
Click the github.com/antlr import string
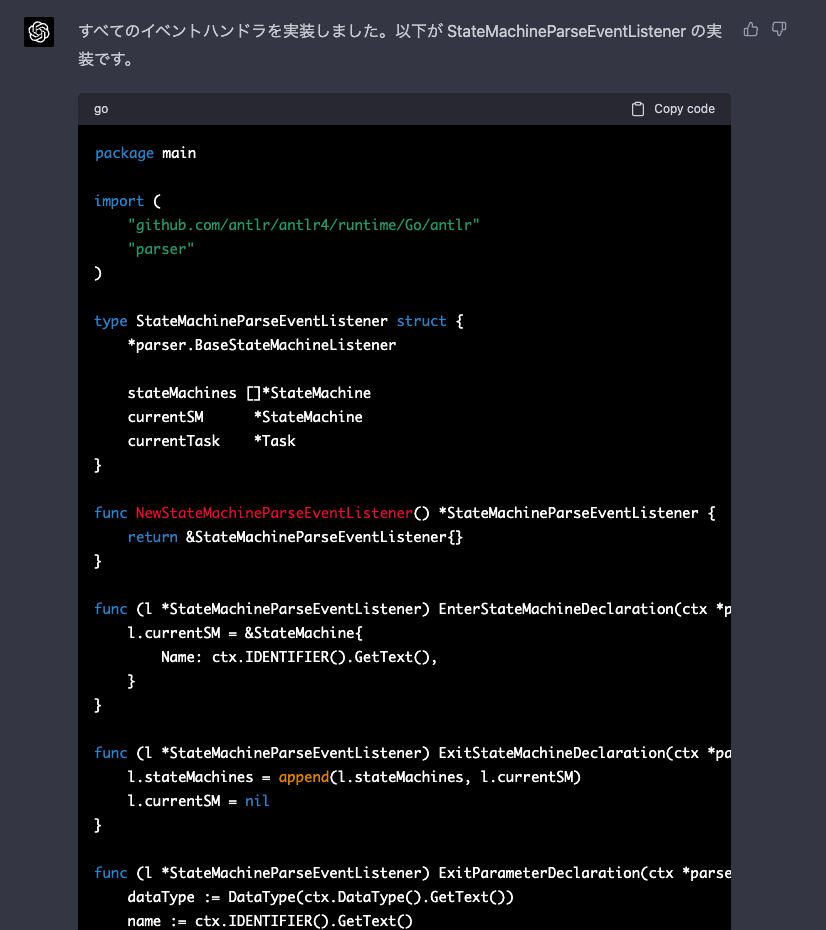tap(304, 225)
